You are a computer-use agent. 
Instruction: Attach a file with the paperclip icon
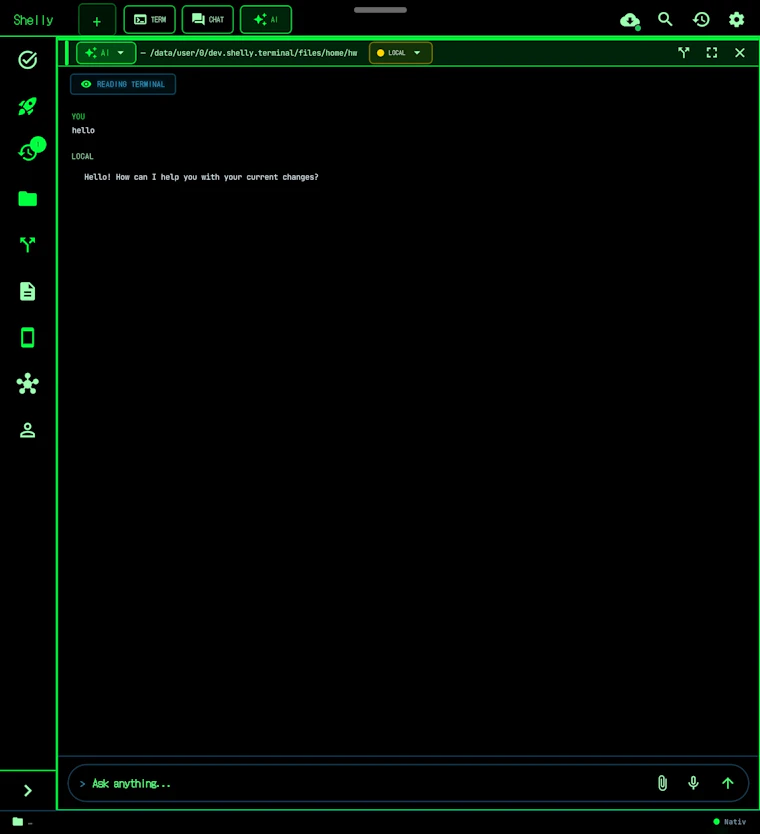click(x=662, y=783)
